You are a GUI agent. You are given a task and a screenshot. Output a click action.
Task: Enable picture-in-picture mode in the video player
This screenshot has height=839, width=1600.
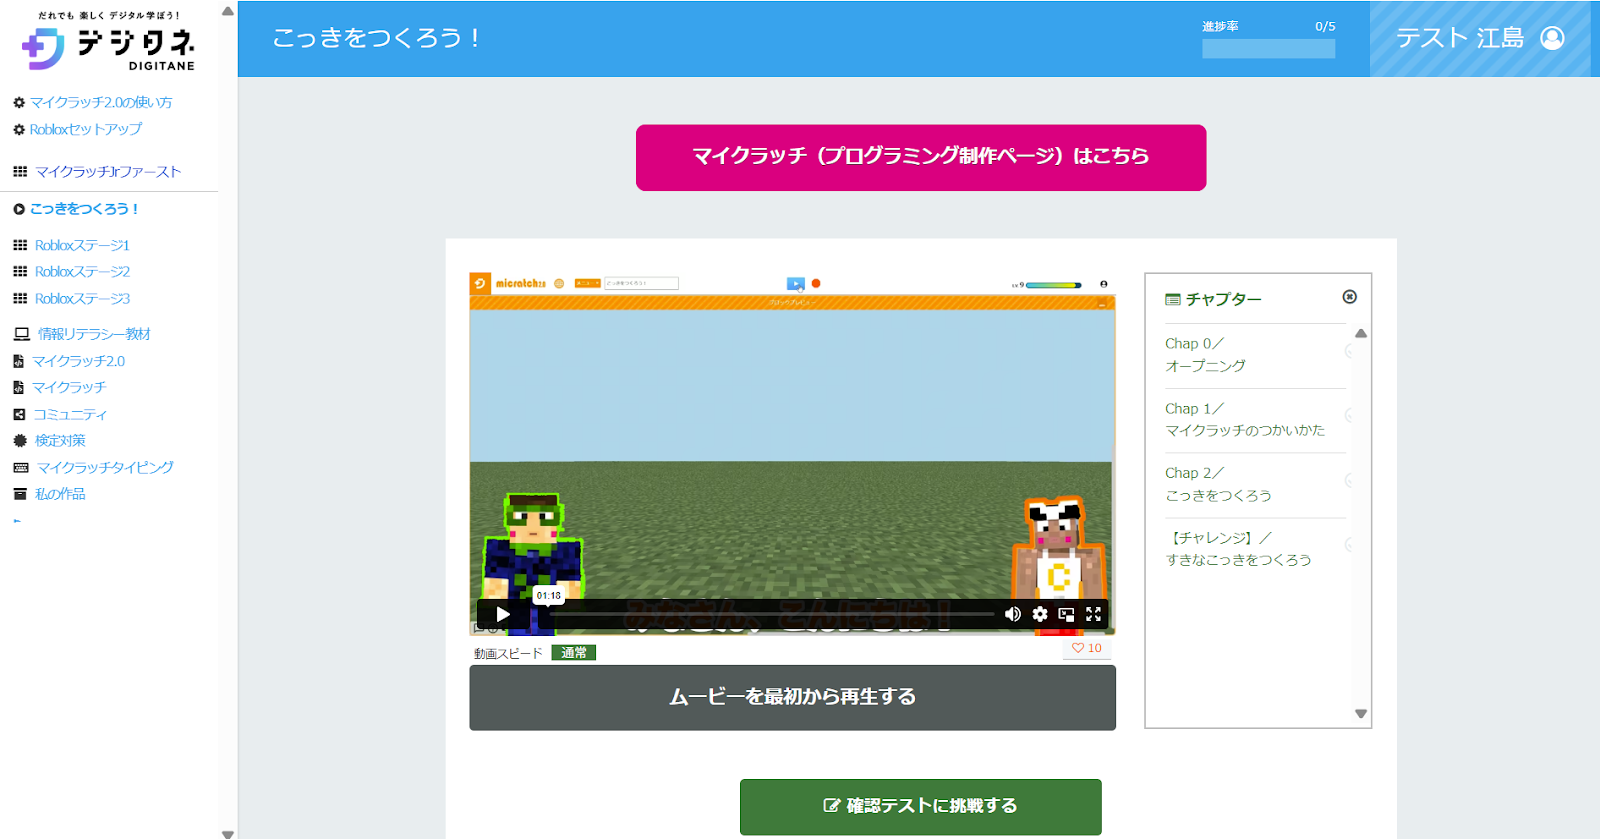tap(1066, 614)
